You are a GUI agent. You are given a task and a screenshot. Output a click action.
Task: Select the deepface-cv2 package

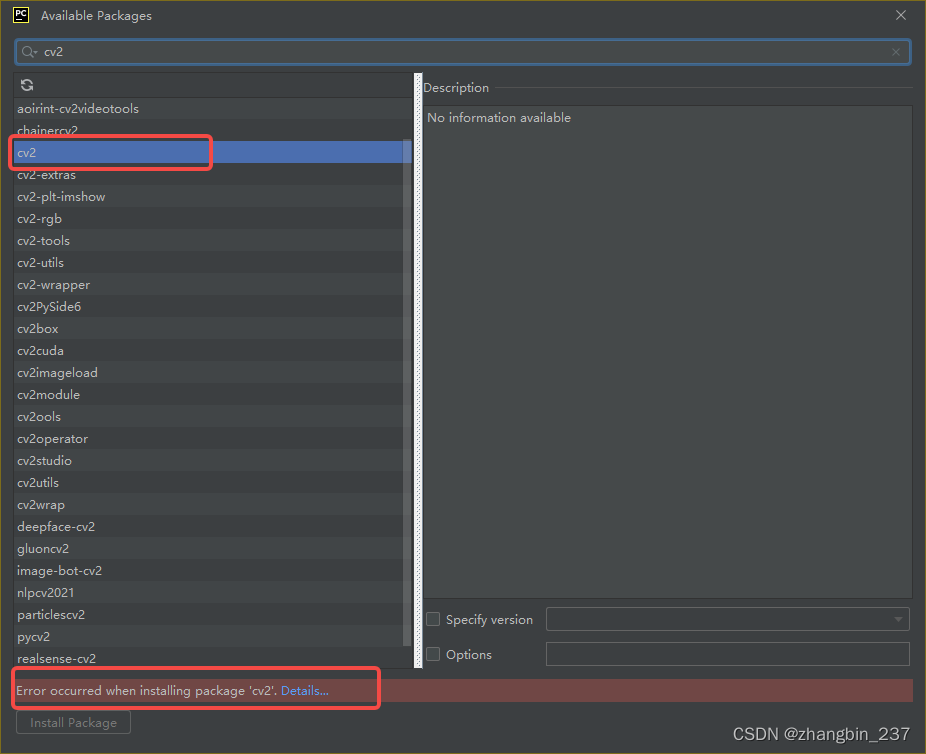pyautogui.click(x=213, y=527)
